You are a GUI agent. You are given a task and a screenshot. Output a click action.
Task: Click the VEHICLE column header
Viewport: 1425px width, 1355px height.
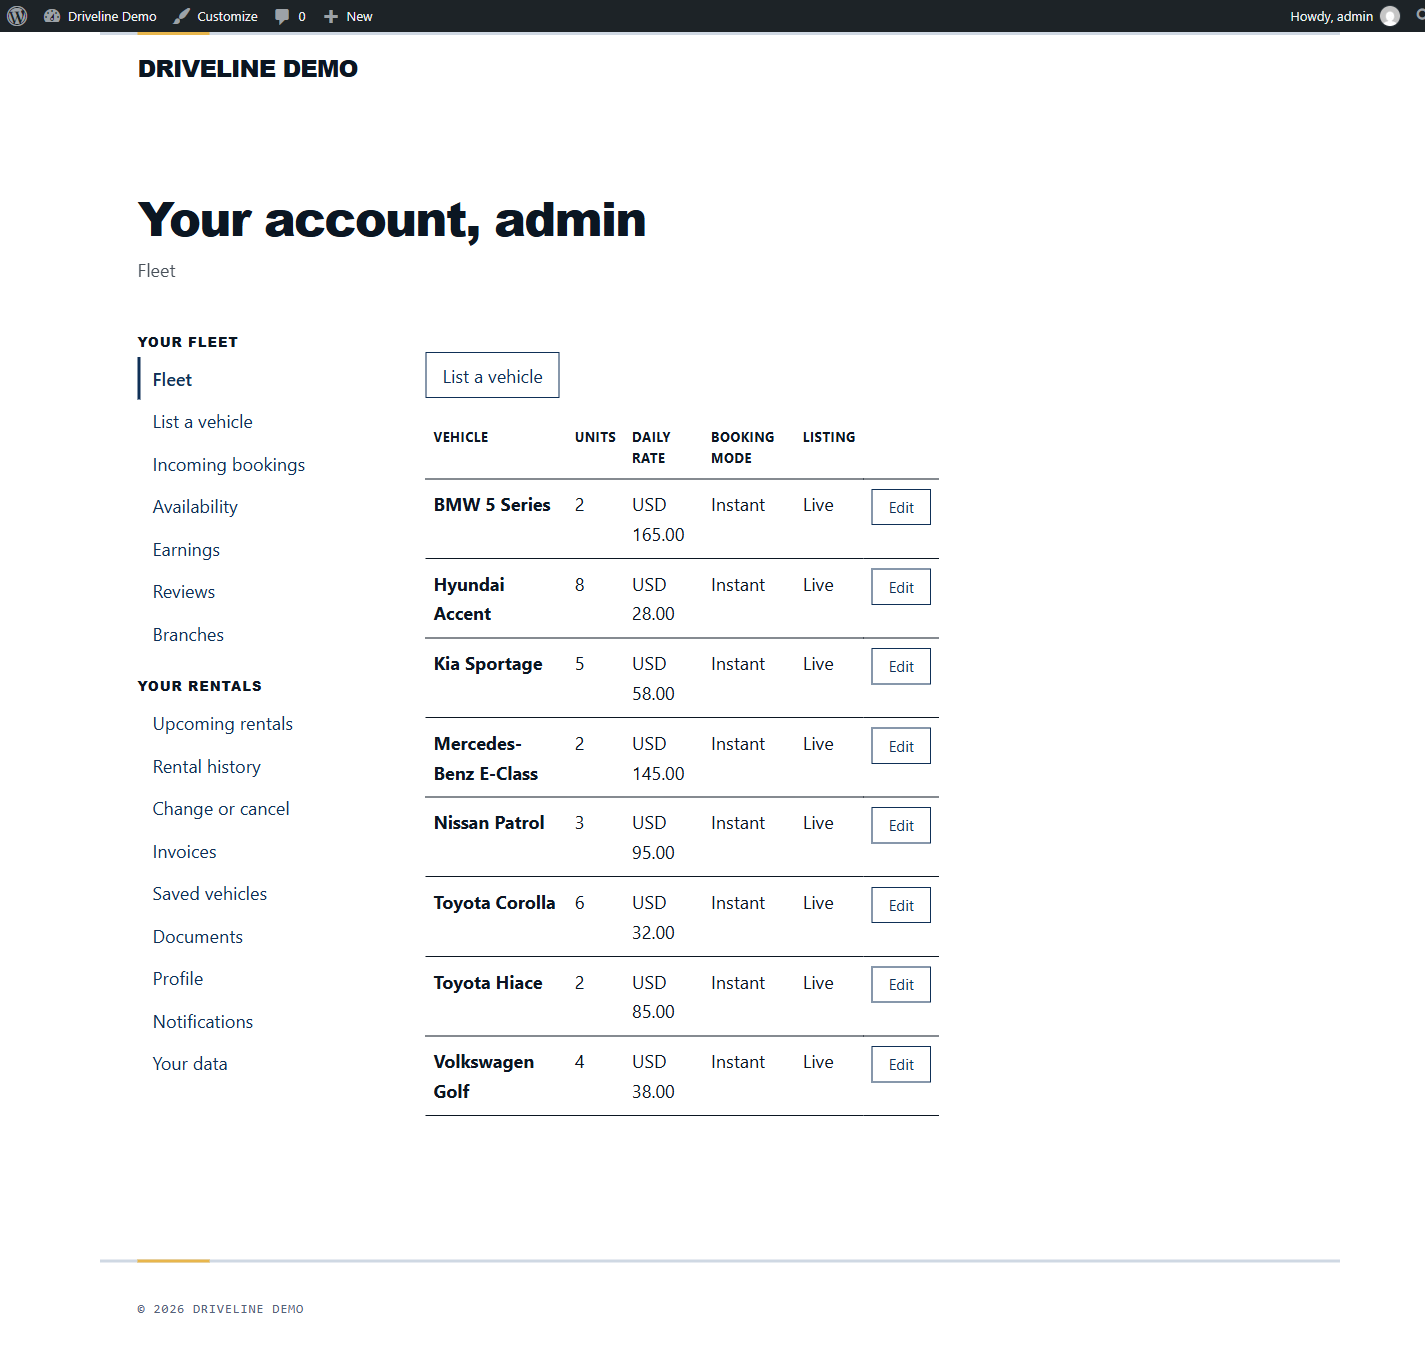(461, 437)
